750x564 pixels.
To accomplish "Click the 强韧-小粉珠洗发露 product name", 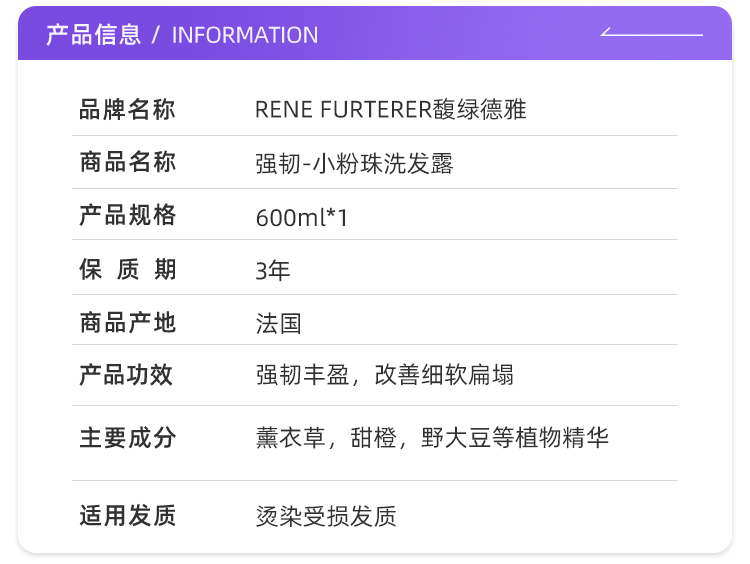I will pyautogui.click(x=354, y=163).
